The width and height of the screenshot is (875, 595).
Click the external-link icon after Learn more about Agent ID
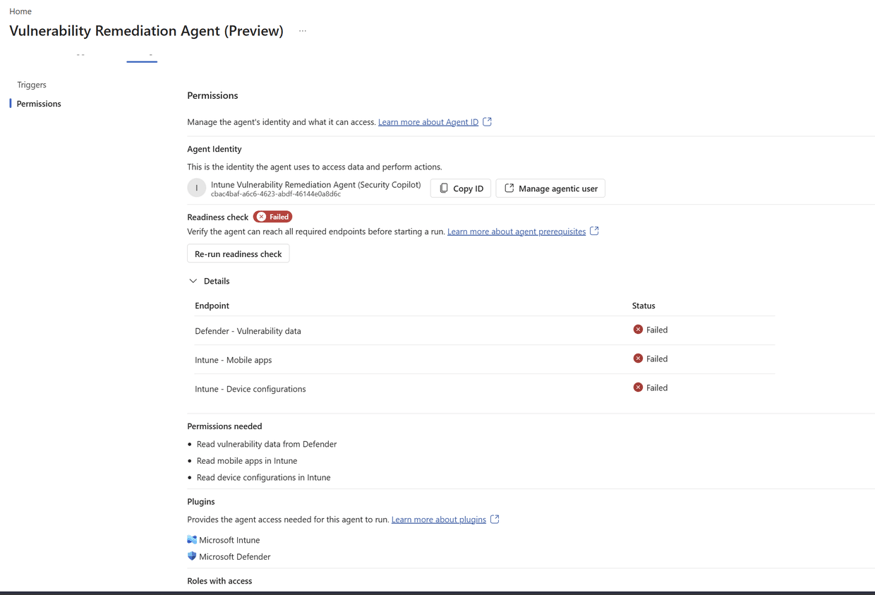[487, 122]
